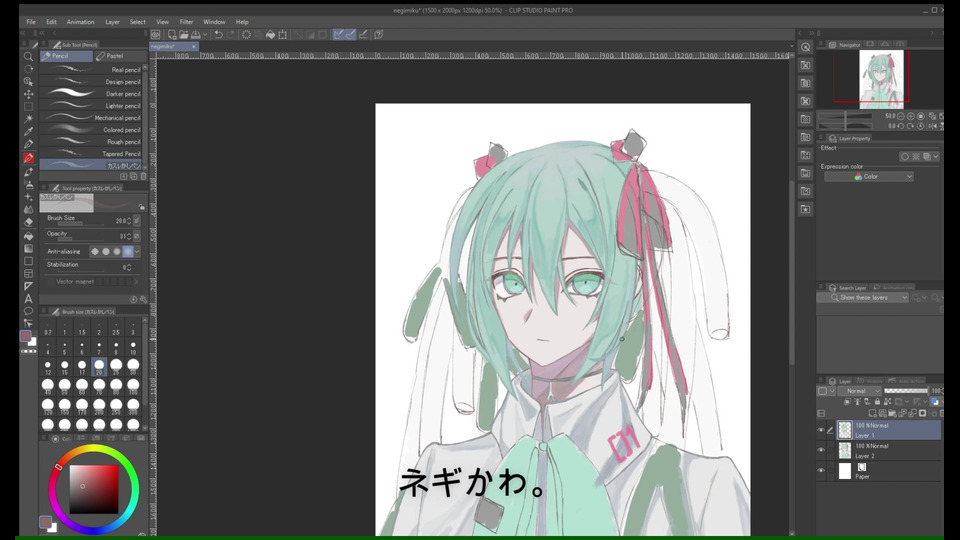This screenshot has height=540, width=960.
Task: Open the File menu
Action: click(x=31, y=22)
